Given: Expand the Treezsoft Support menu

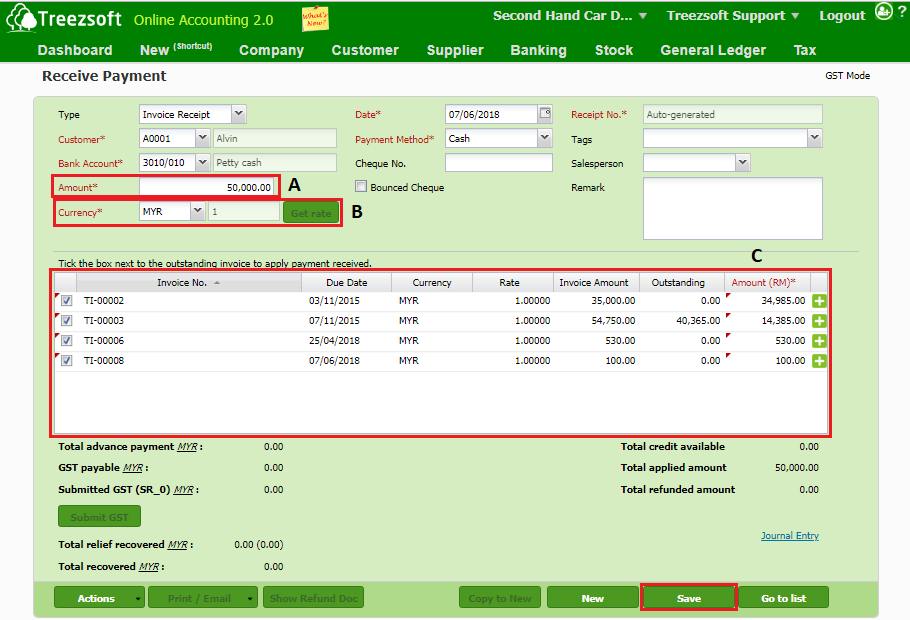Looking at the screenshot, I should (732, 16).
